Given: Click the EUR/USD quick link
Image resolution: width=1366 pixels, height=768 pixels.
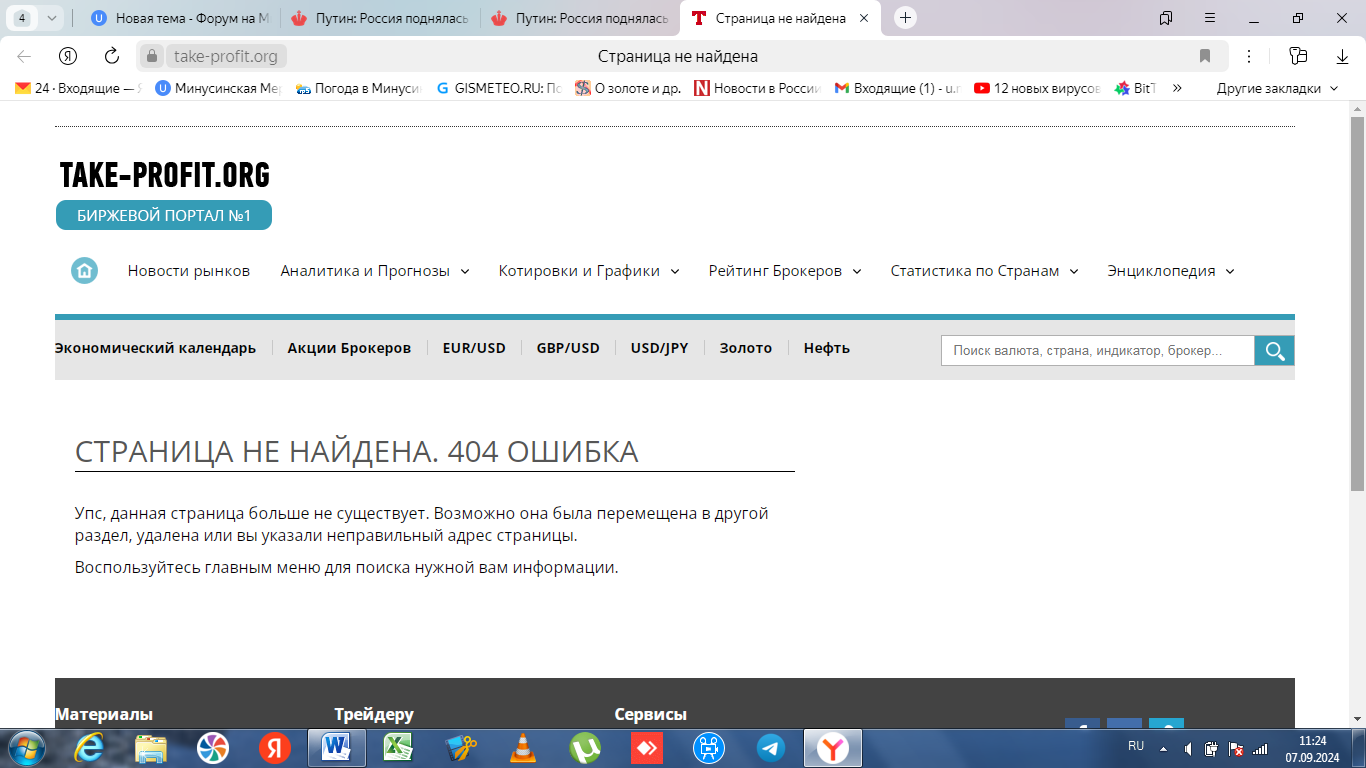Looking at the screenshot, I should tap(474, 348).
